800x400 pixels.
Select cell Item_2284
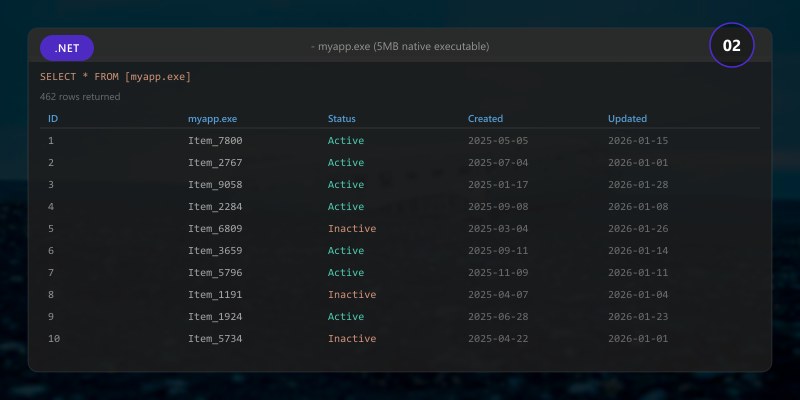click(x=215, y=206)
